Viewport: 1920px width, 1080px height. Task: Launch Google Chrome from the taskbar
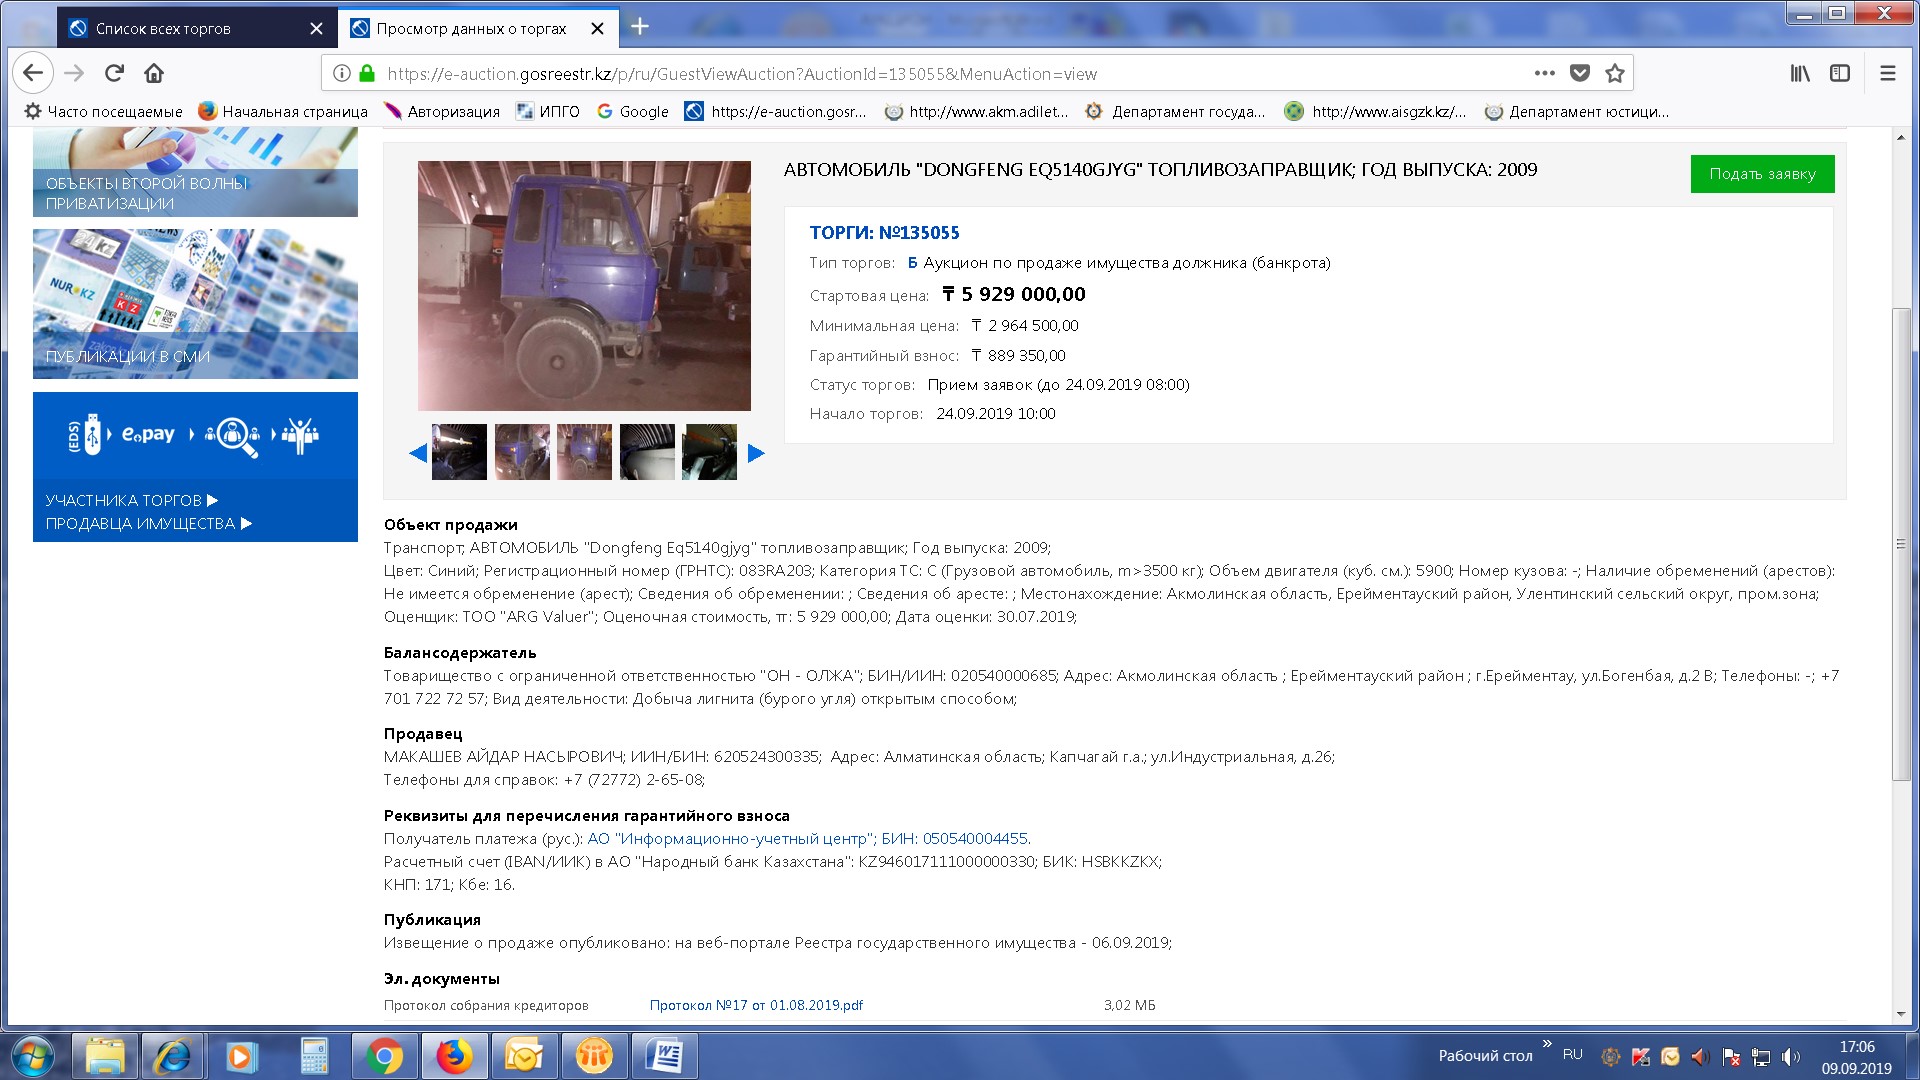tap(384, 1056)
